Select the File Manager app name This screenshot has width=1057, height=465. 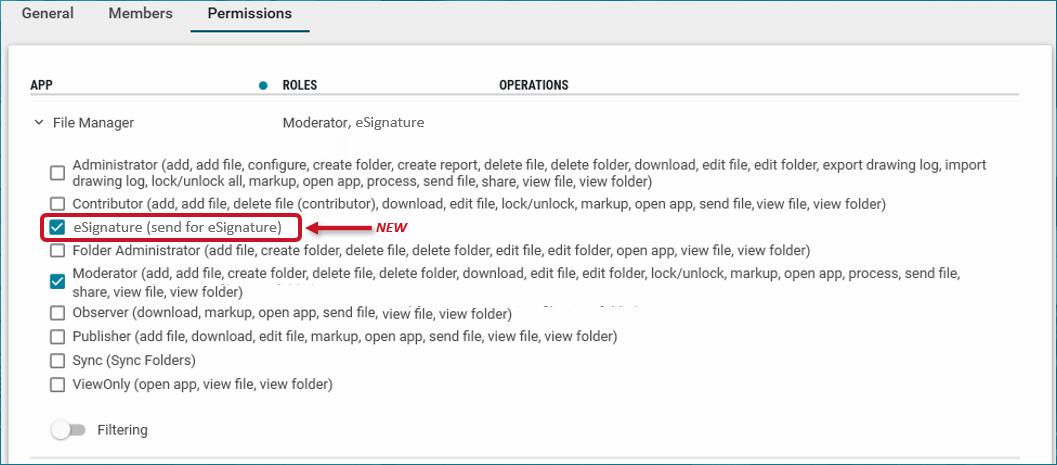click(x=93, y=123)
